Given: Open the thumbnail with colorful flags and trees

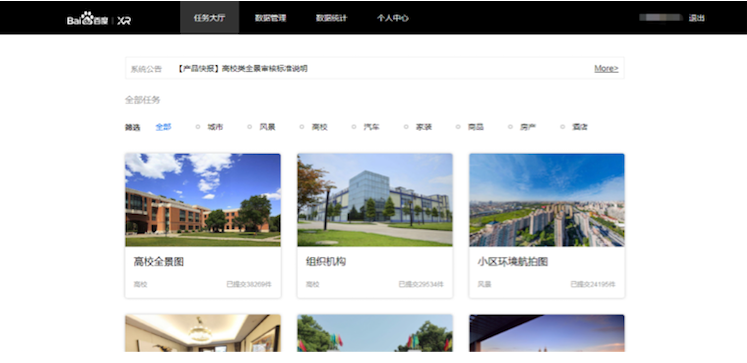Looking at the screenshot, I should pyautogui.click(x=375, y=333).
